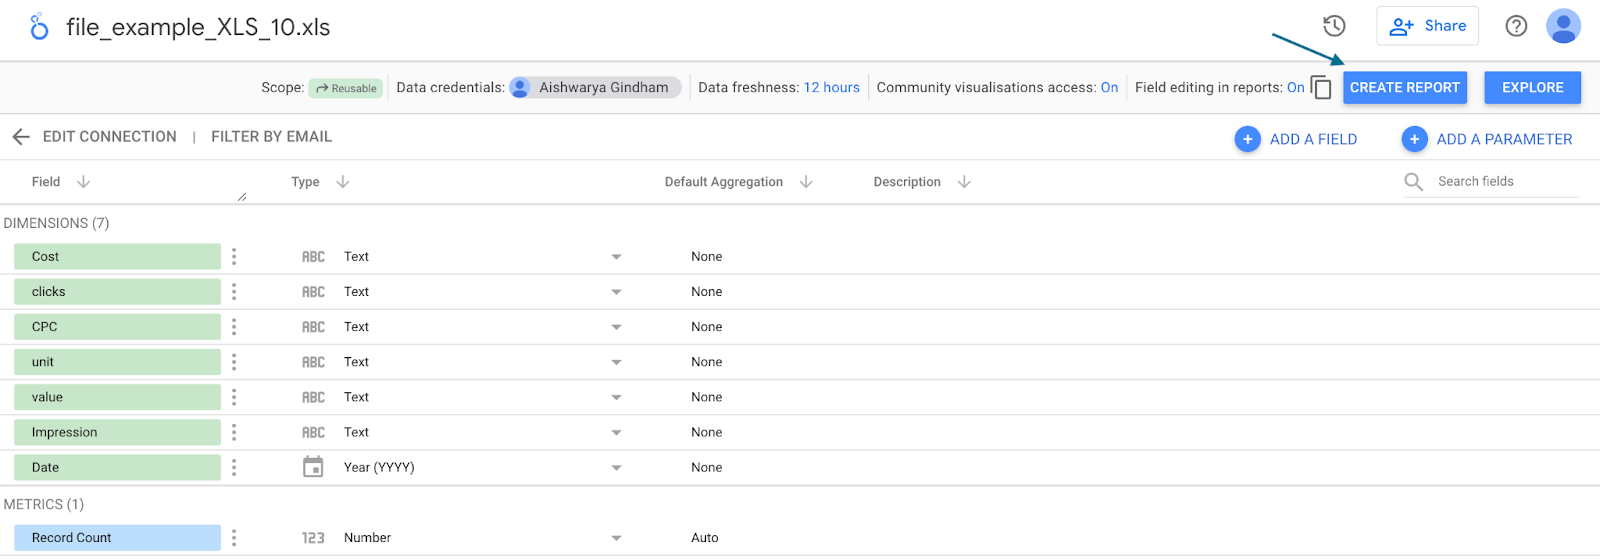Open the version history clock icon

[x=1334, y=26]
